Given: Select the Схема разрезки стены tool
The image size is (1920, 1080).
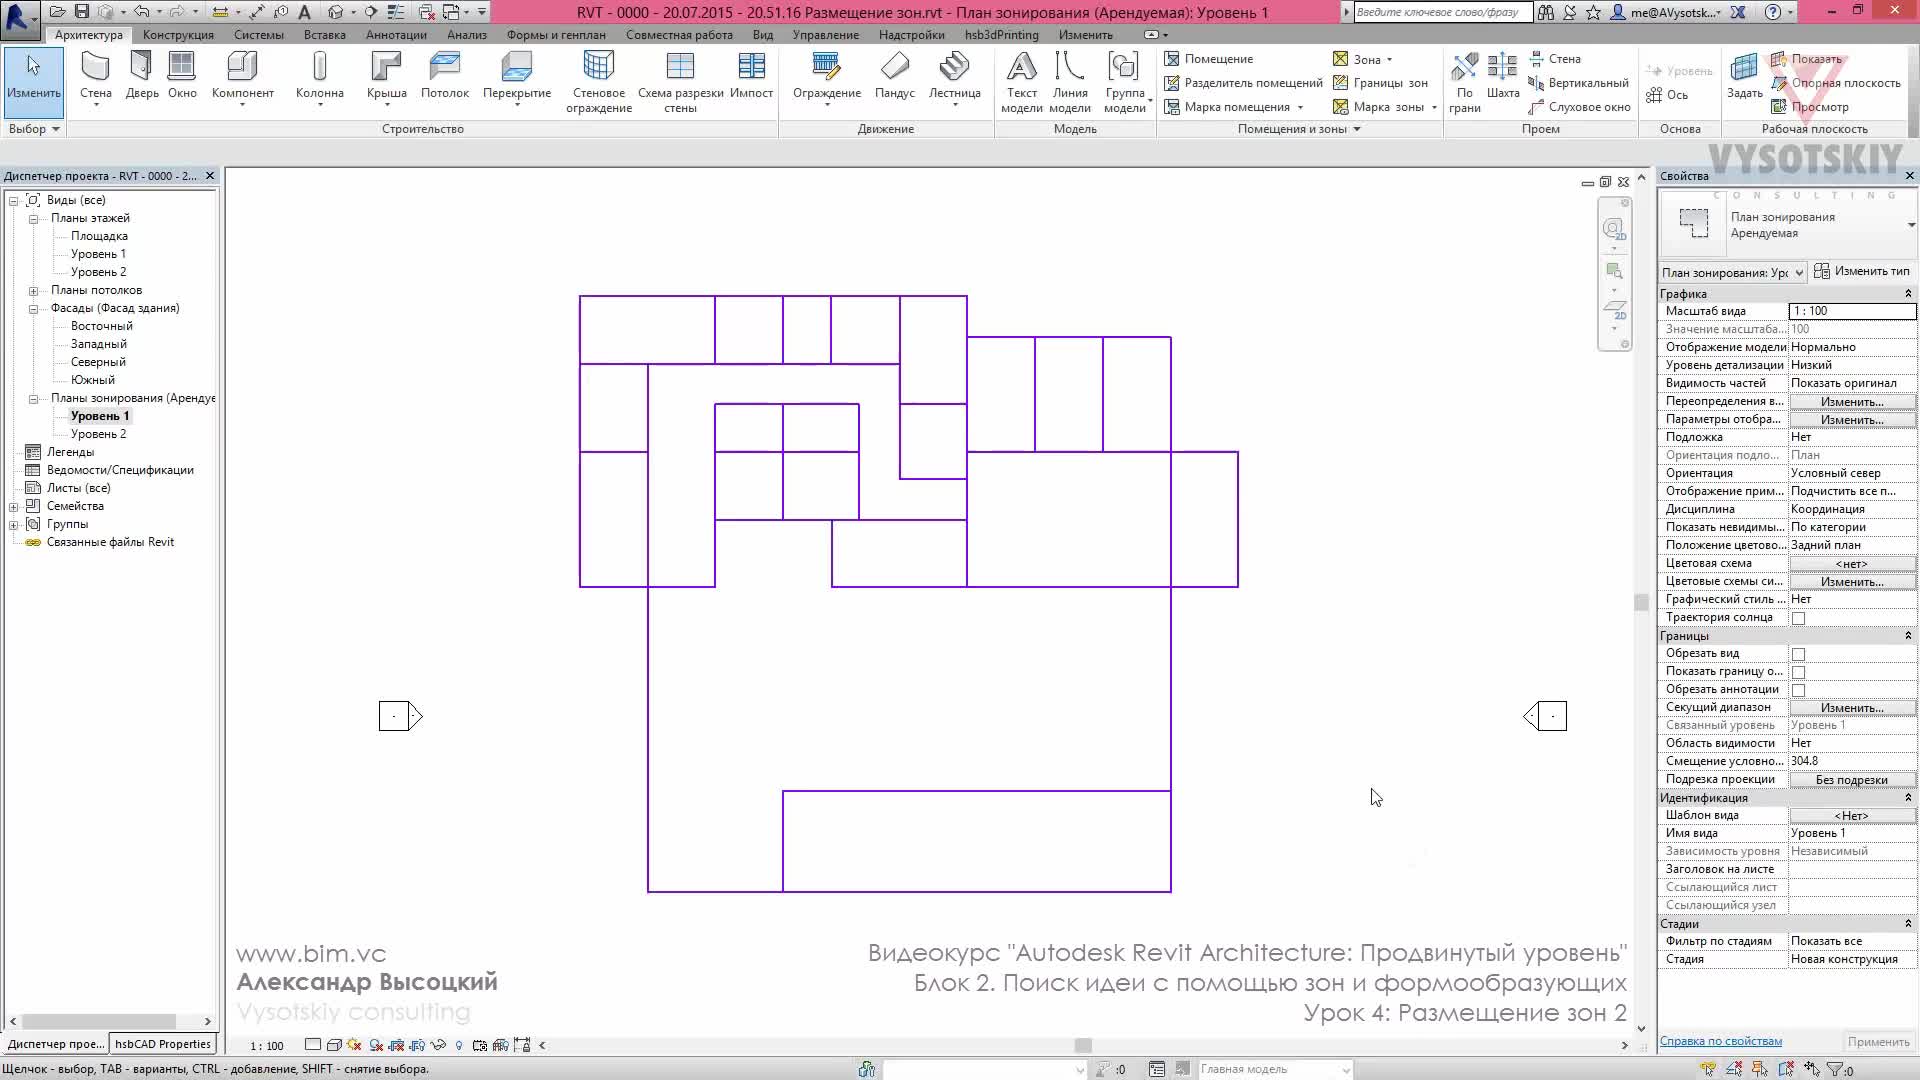Looking at the screenshot, I should (680, 82).
